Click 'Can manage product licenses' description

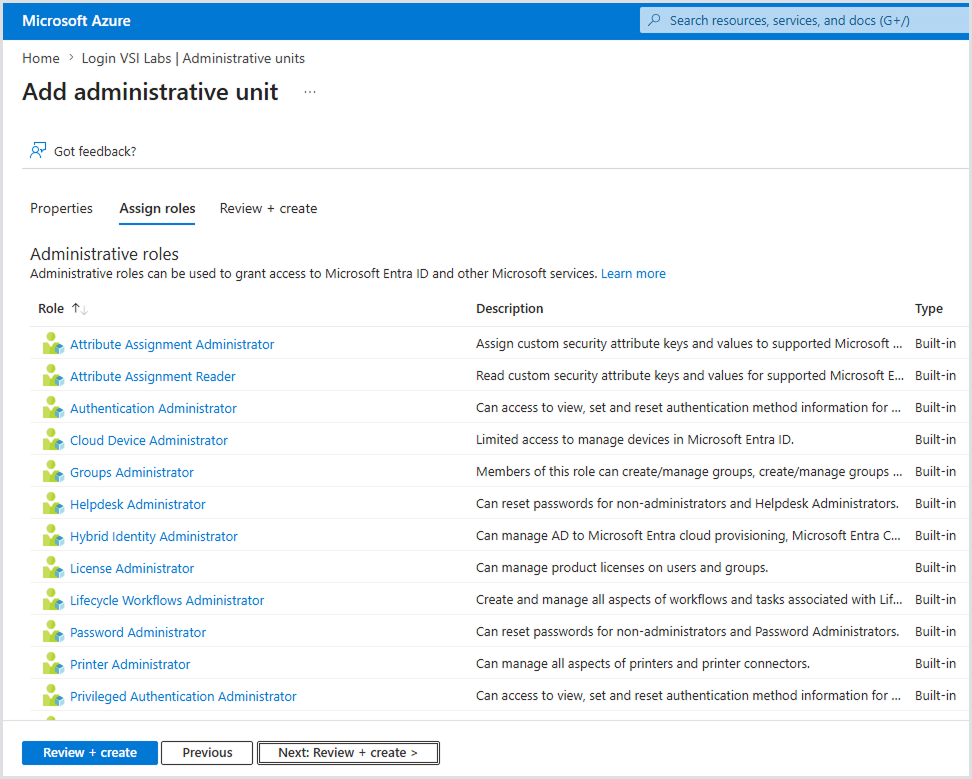pyautogui.click(x=622, y=568)
